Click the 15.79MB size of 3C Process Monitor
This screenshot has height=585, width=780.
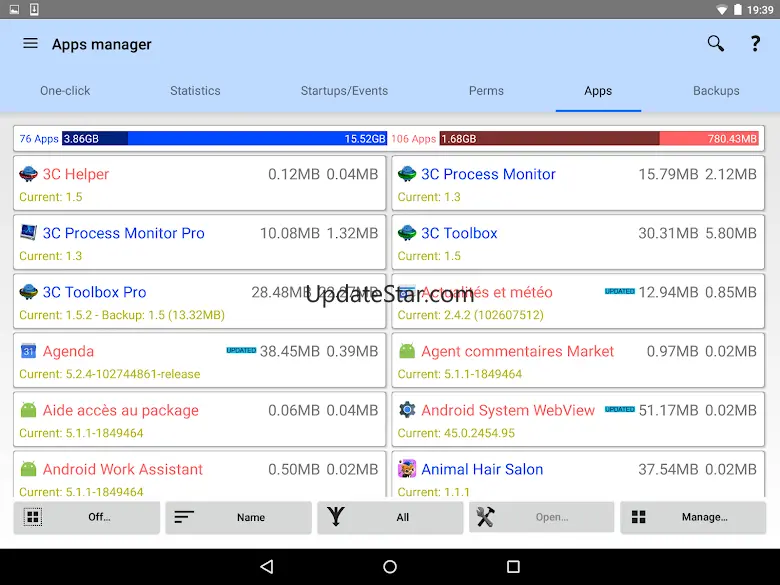pos(668,174)
